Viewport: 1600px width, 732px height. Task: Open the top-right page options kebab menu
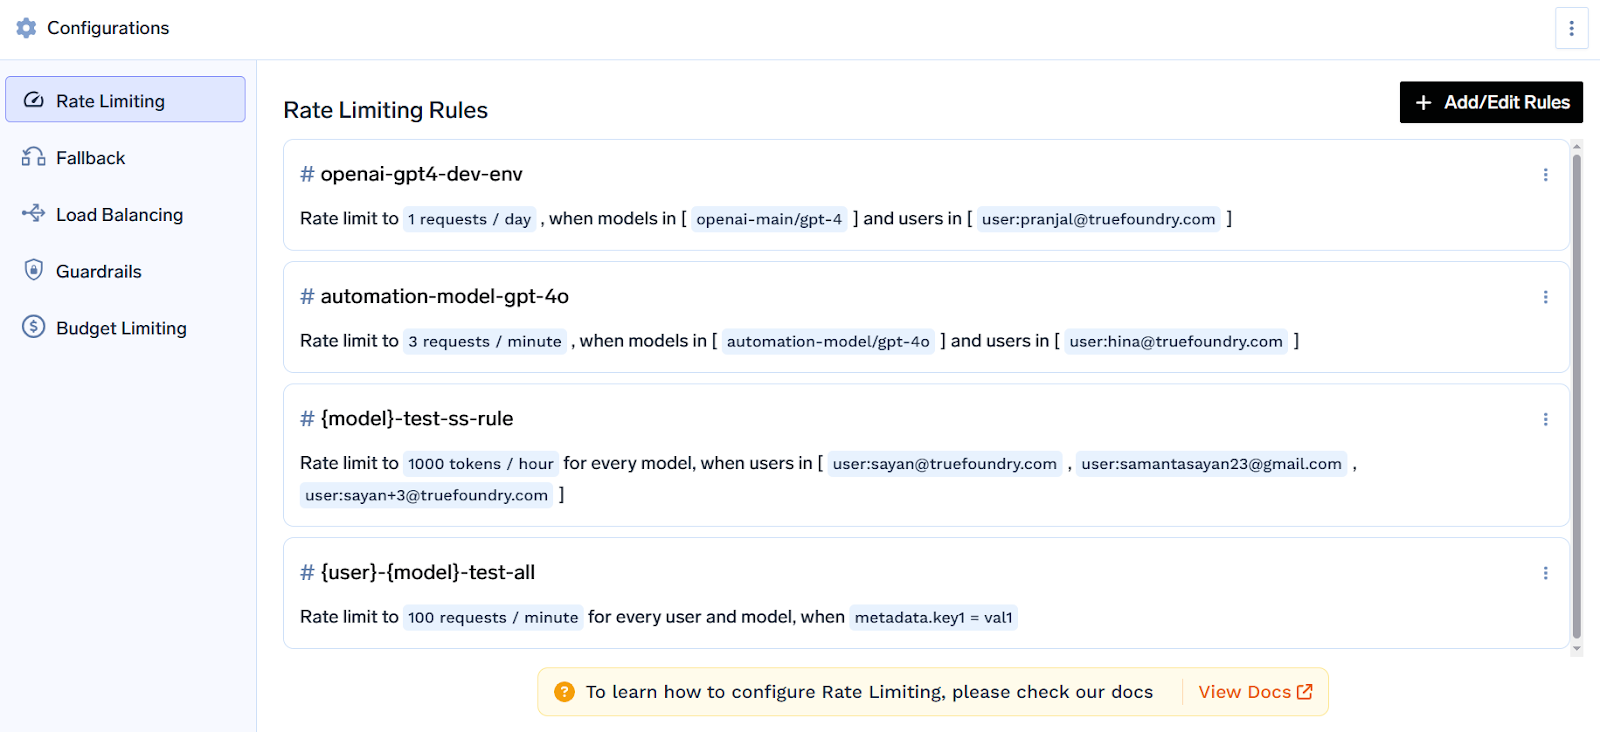(x=1571, y=28)
